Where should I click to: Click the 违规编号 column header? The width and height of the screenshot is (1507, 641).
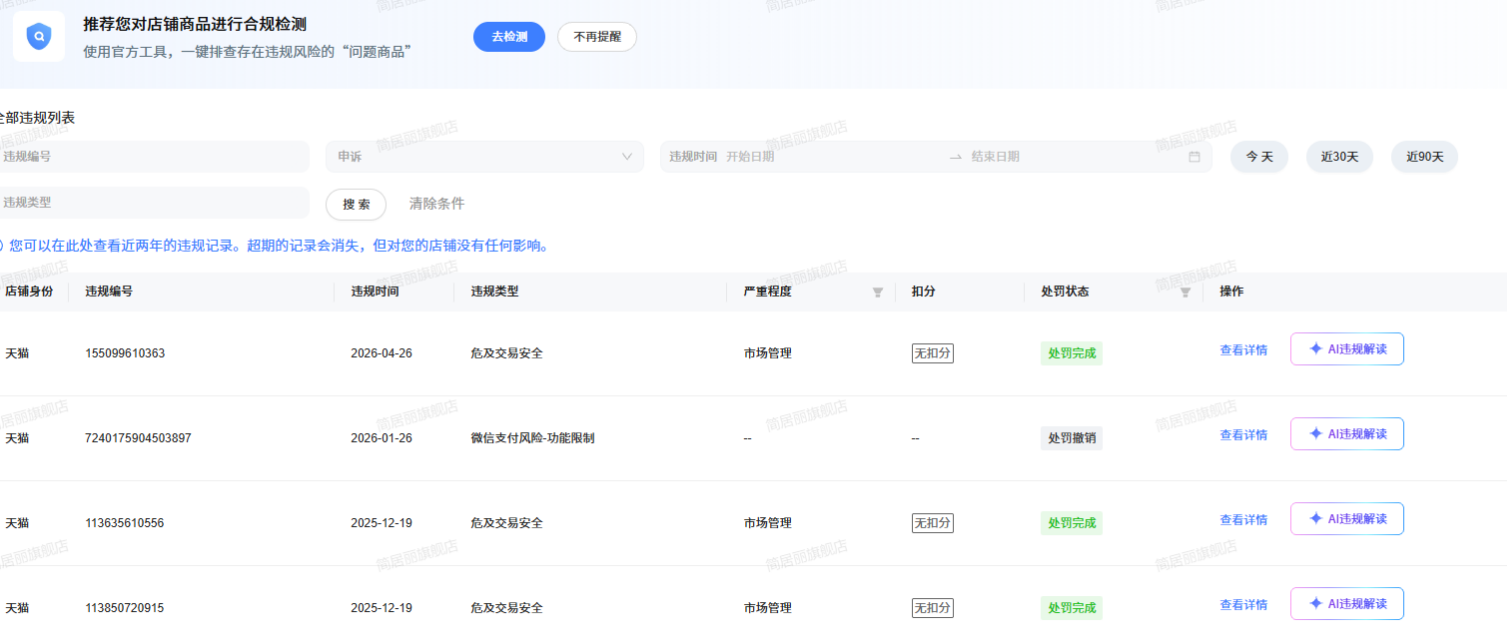tap(109, 292)
